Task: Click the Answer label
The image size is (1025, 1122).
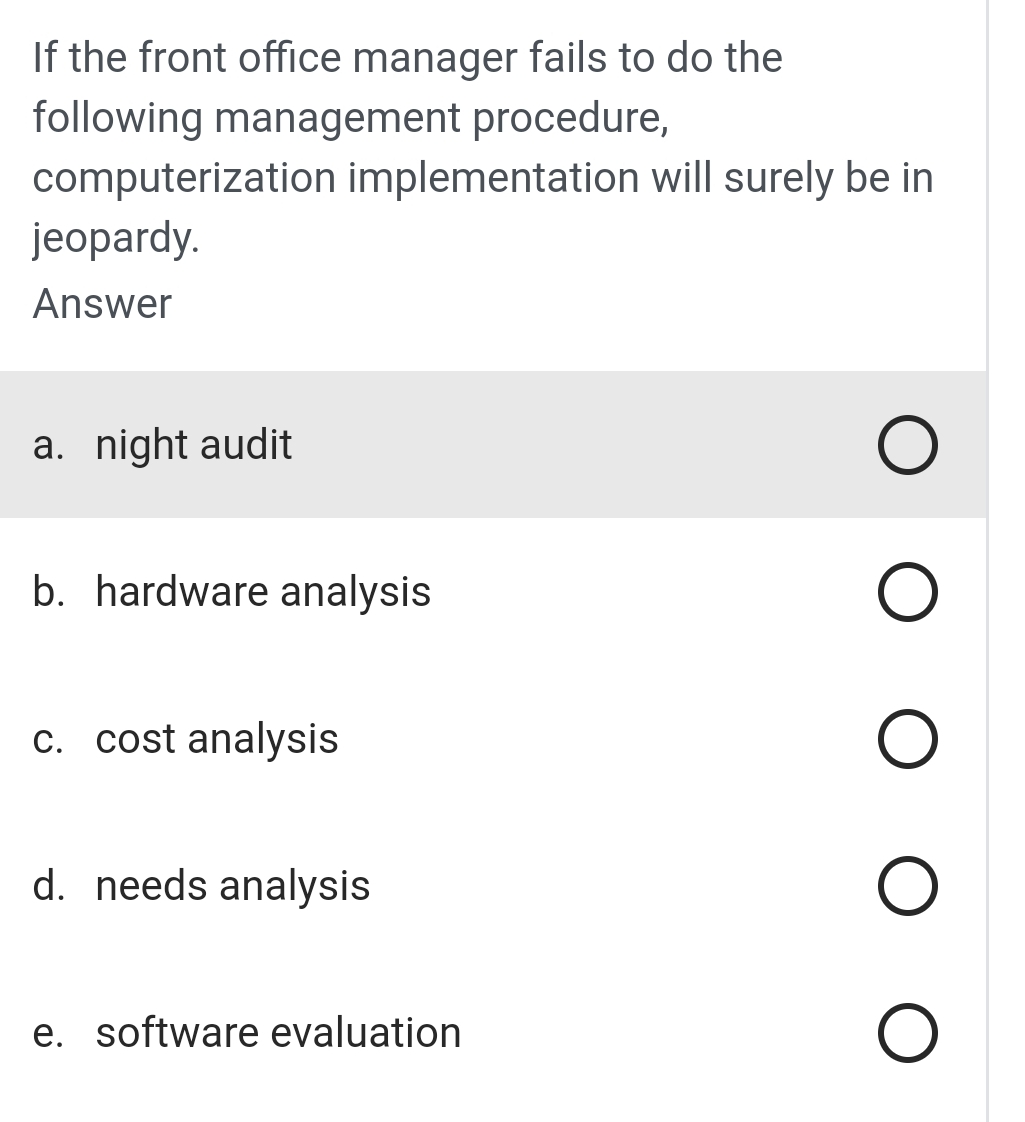Action: pos(101,303)
